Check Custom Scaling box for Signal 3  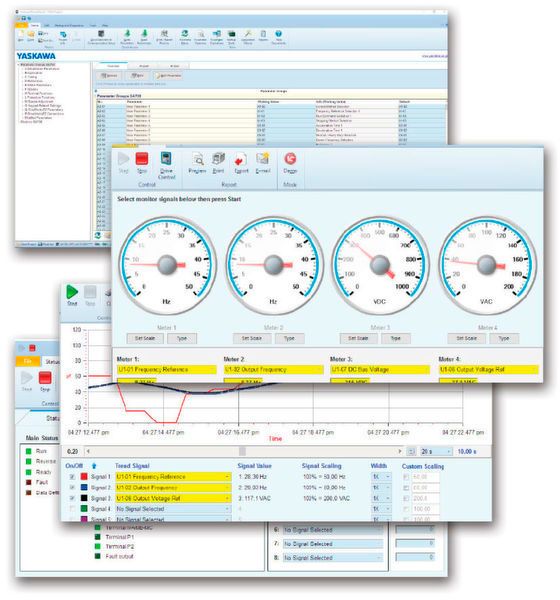407,499
